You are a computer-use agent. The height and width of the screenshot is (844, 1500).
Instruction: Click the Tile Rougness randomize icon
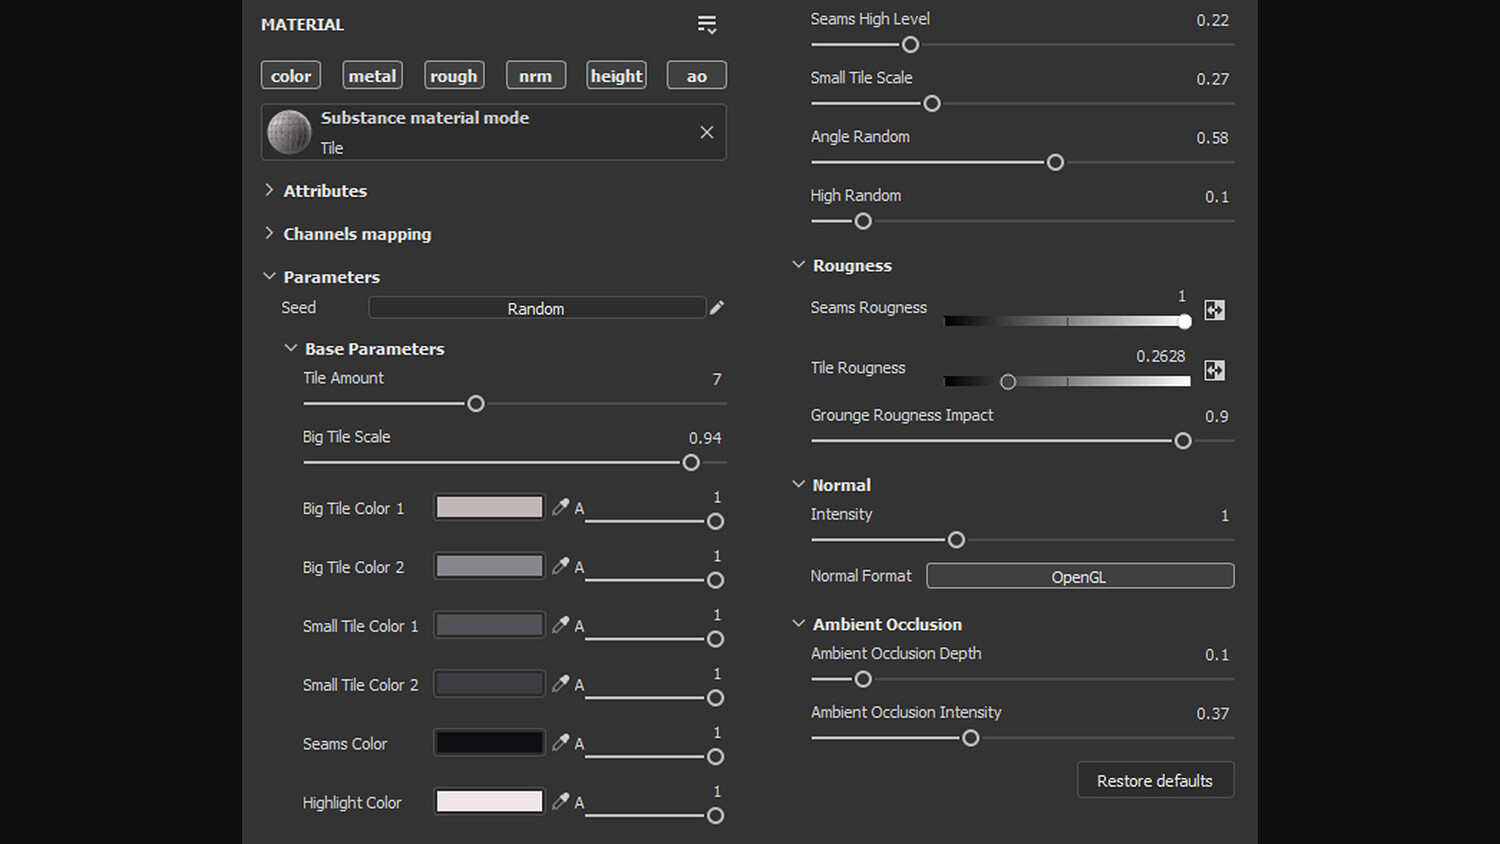[x=1214, y=371]
